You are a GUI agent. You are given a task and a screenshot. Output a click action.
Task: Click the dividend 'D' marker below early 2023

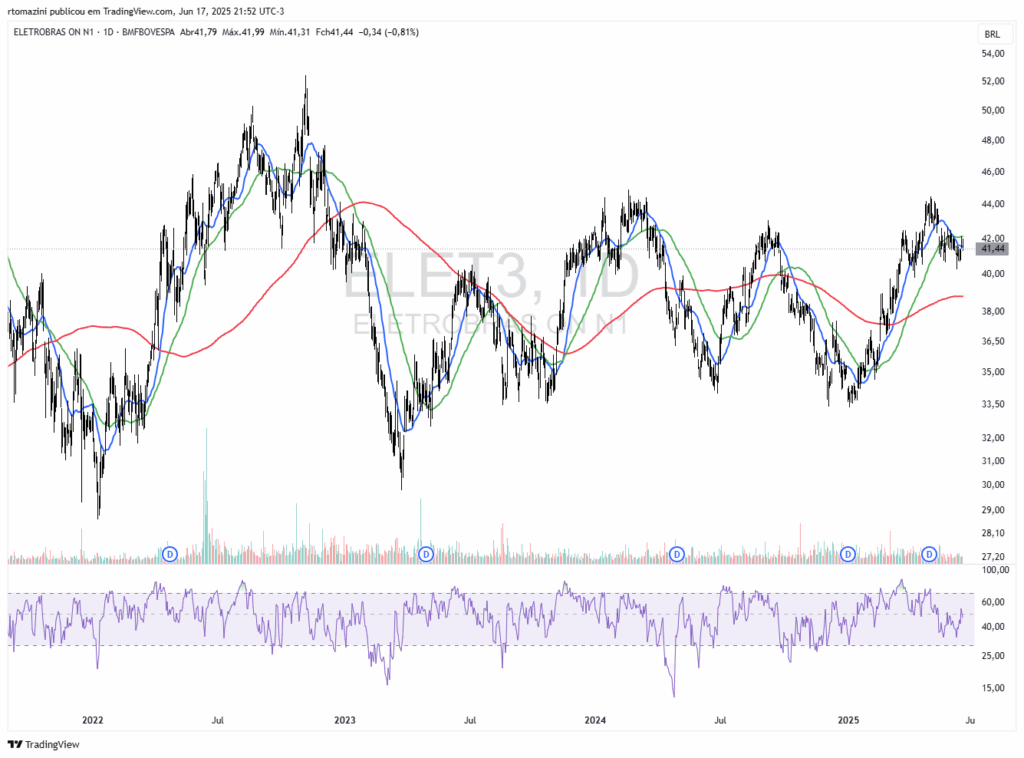pos(426,553)
